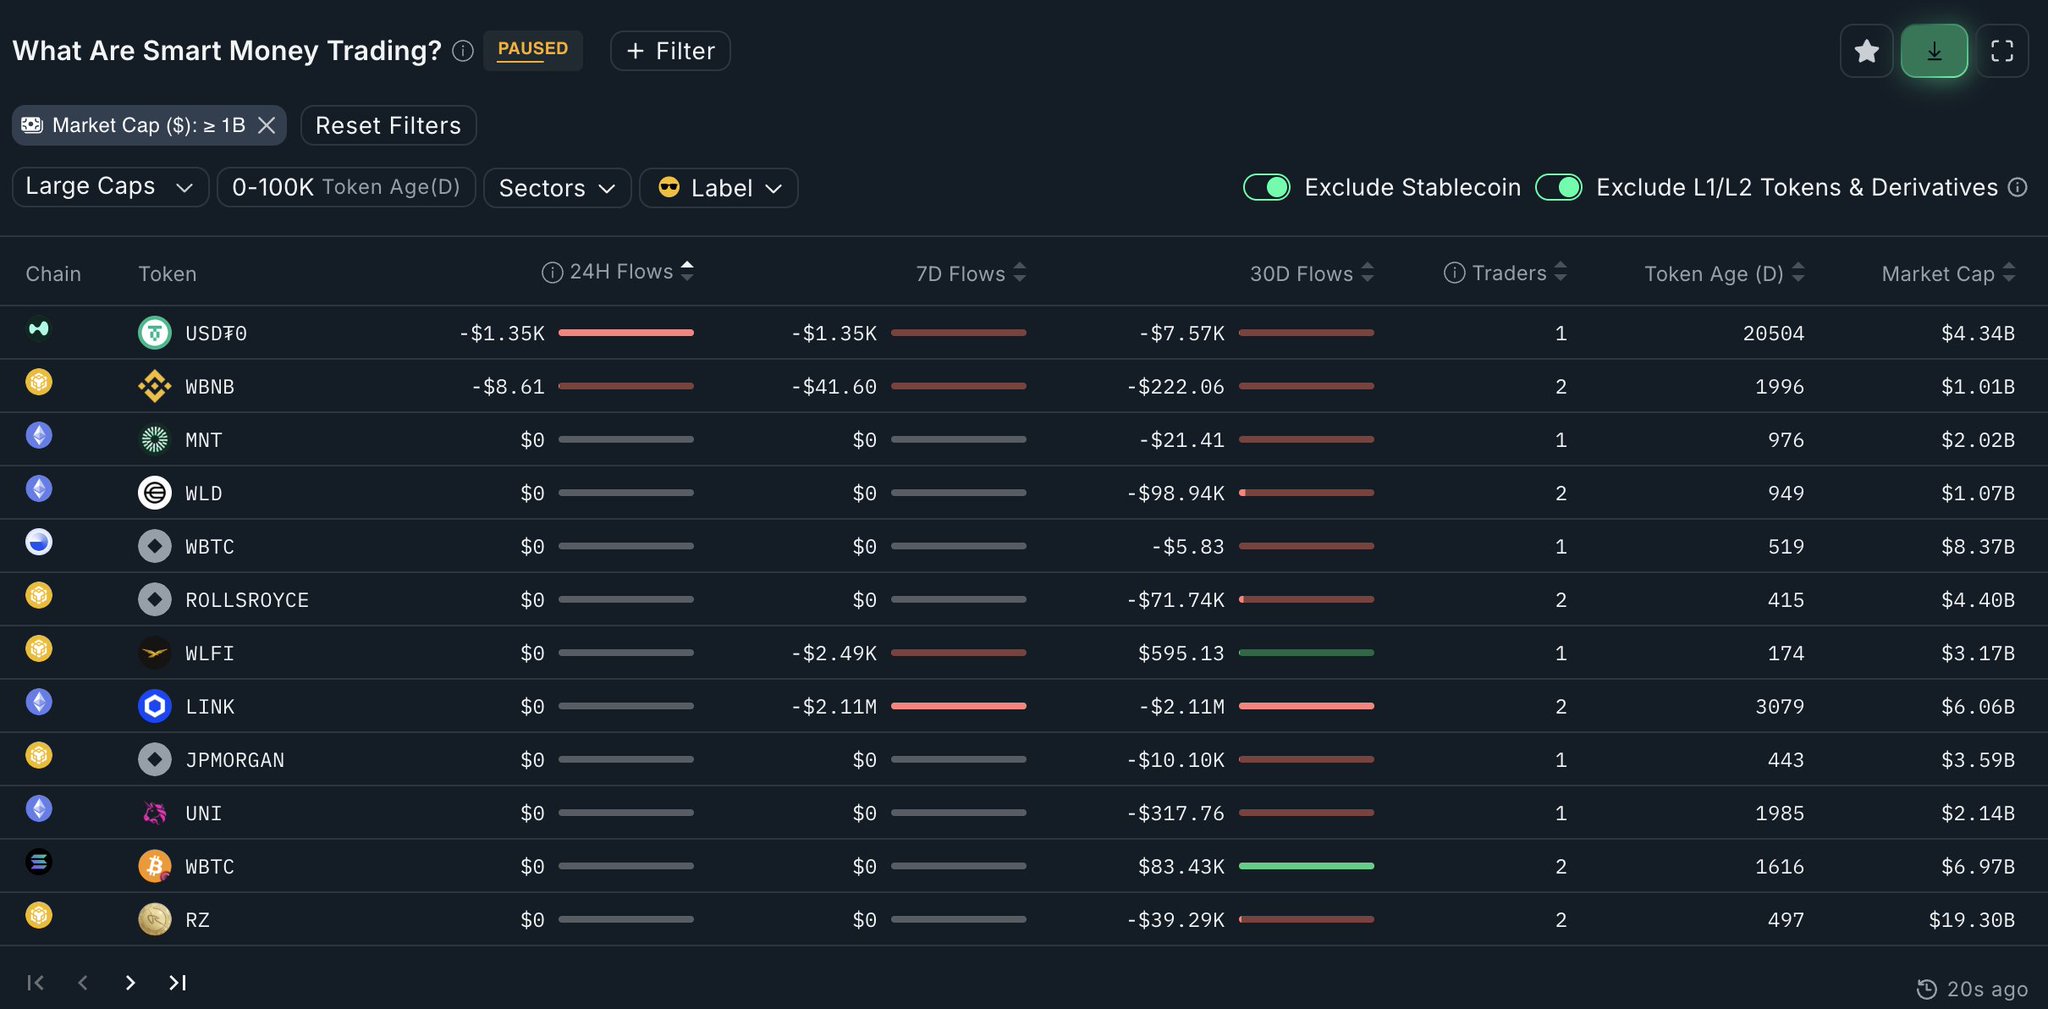Image resolution: width=2048 pixels, height=1009 pixels.
Task: Click info icon next to Traders header
Action: tap(1454, 273)
